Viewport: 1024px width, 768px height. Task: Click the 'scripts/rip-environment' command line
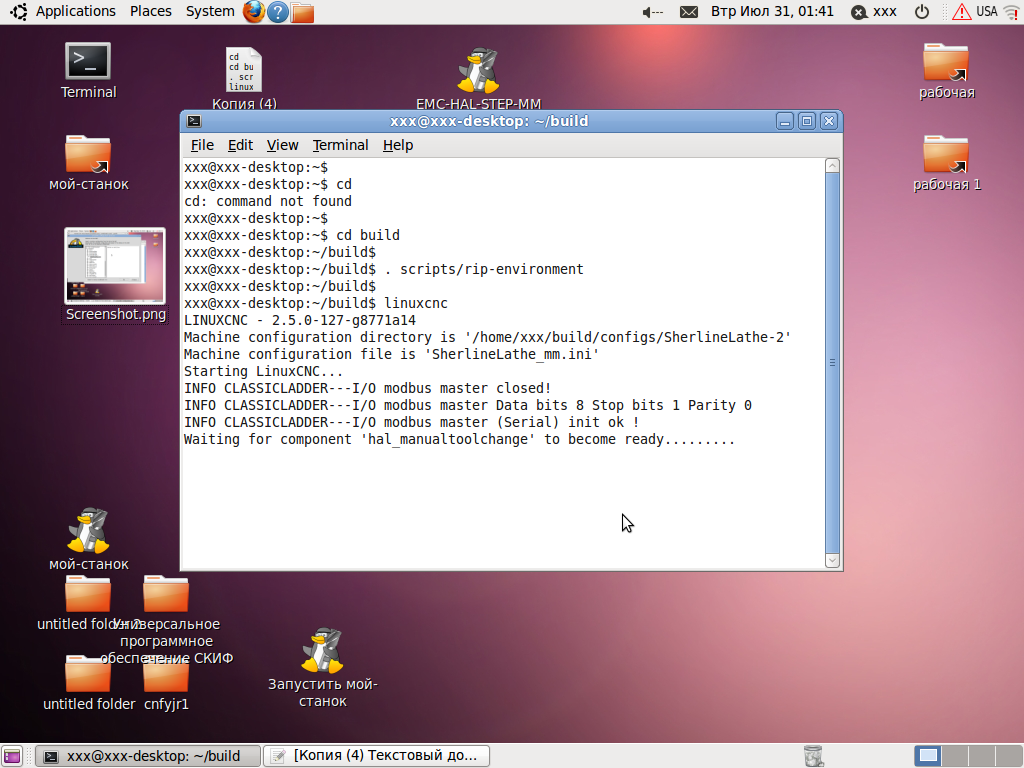[384, 269]
